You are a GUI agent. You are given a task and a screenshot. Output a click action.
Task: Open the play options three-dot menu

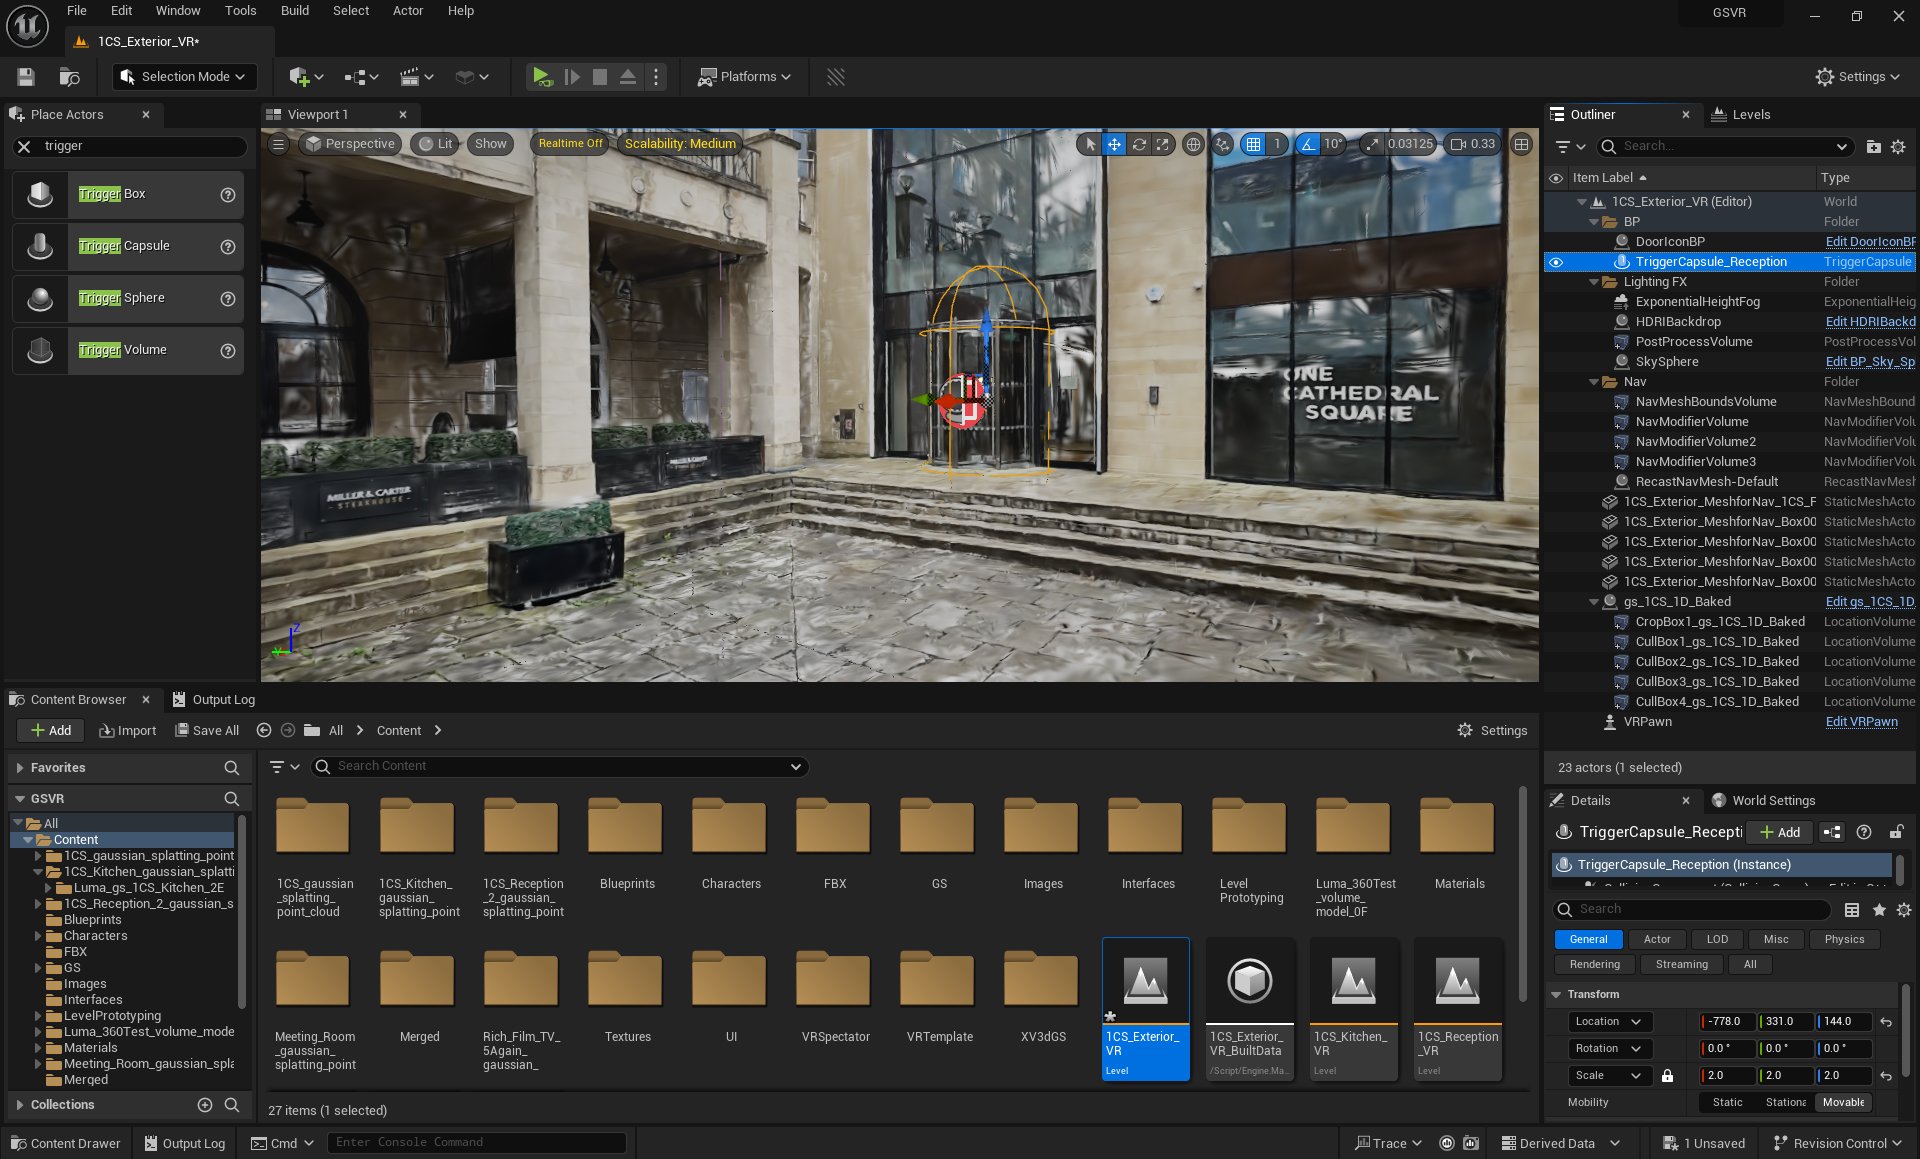click(x=656, y=77)
